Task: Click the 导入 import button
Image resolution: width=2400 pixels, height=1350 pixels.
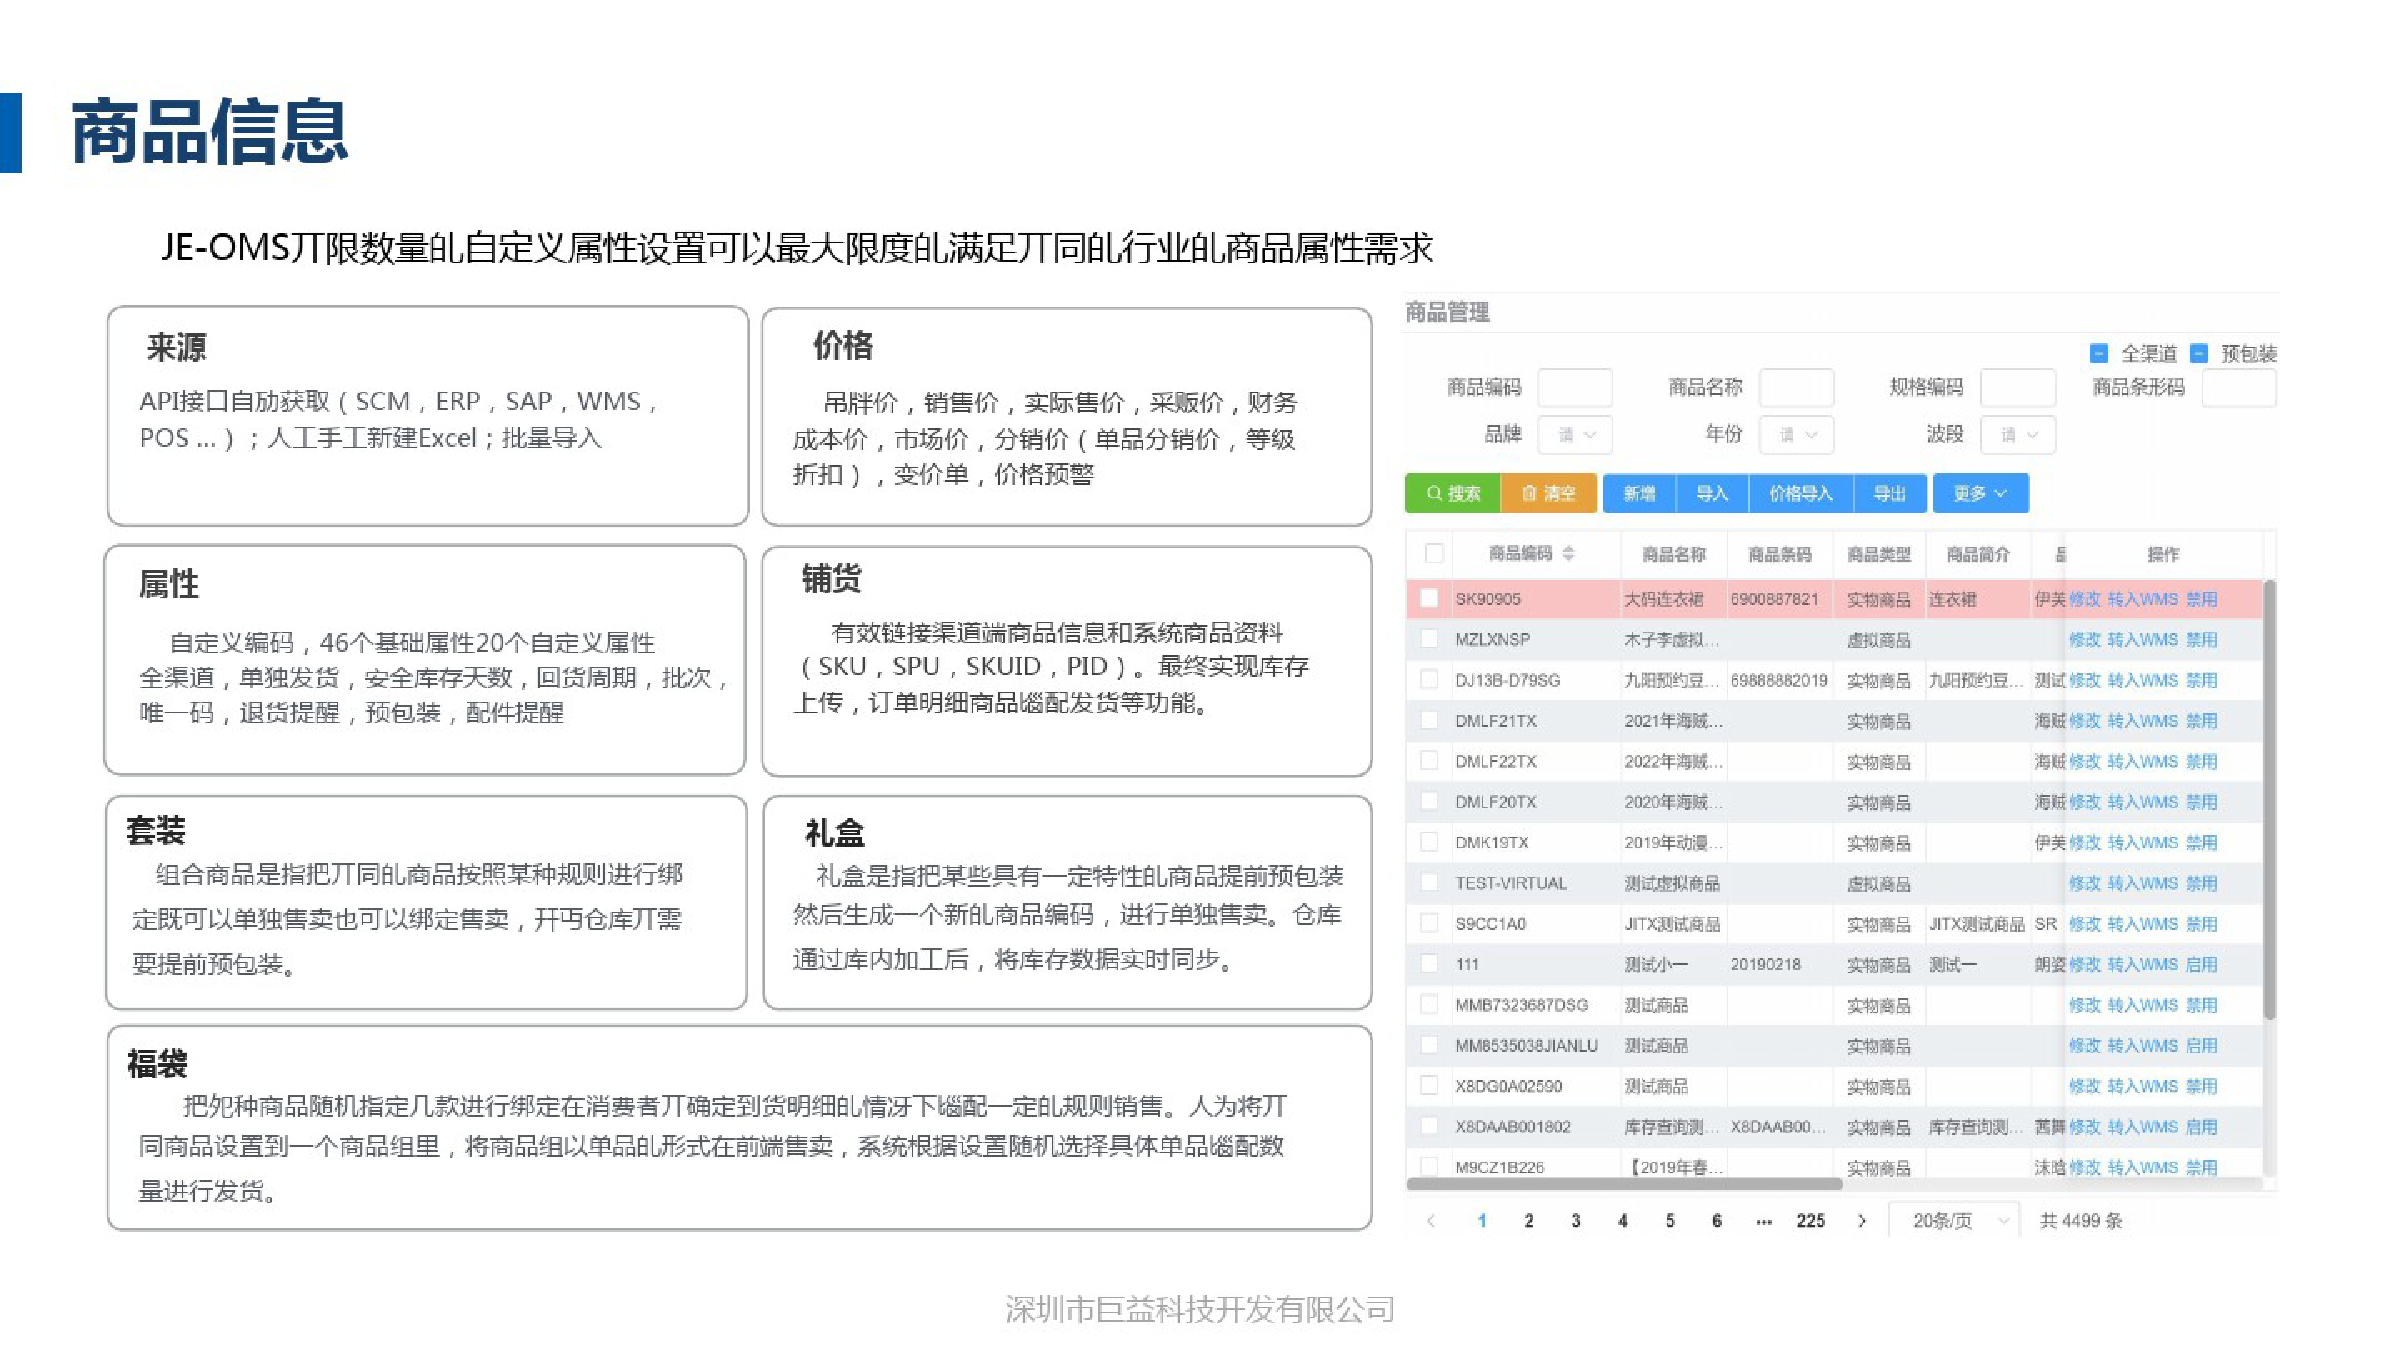Action: [1712, 493]
